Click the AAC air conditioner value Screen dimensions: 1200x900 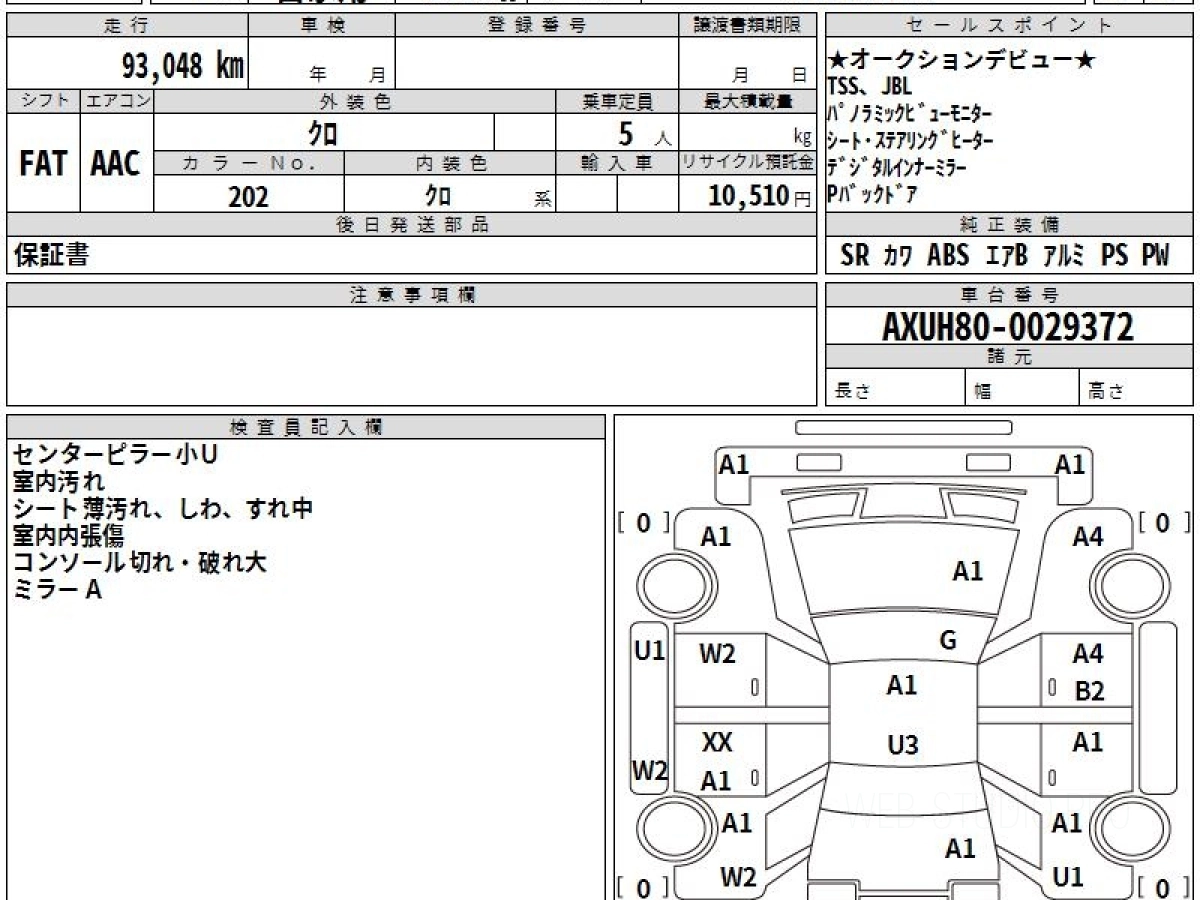(x=116, y=164)
